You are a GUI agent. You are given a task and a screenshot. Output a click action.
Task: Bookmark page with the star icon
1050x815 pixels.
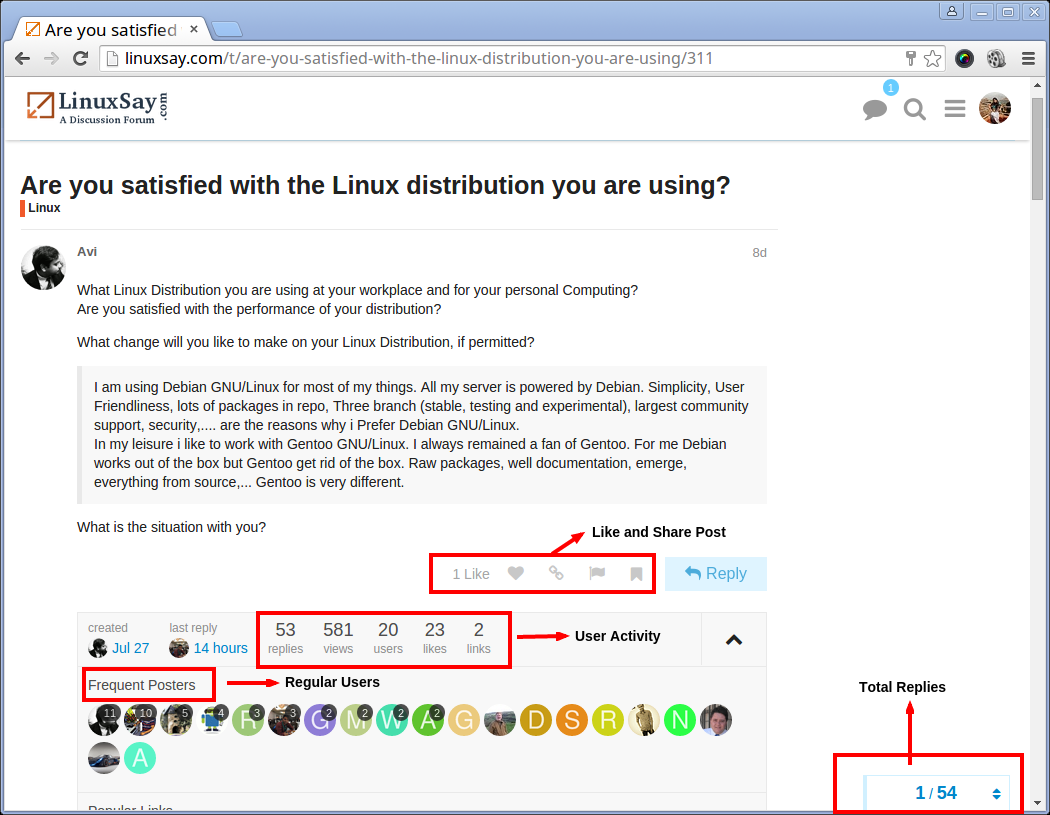click(932, 58)
